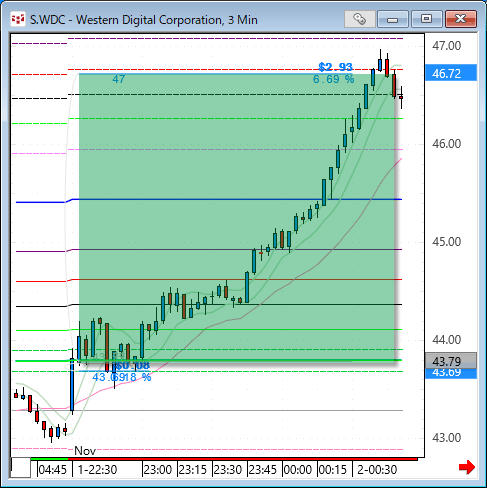The width and height of the screenshot is (487, 488).
Task: Click the 47 bar count label
Action: click(x=119, y=79)
